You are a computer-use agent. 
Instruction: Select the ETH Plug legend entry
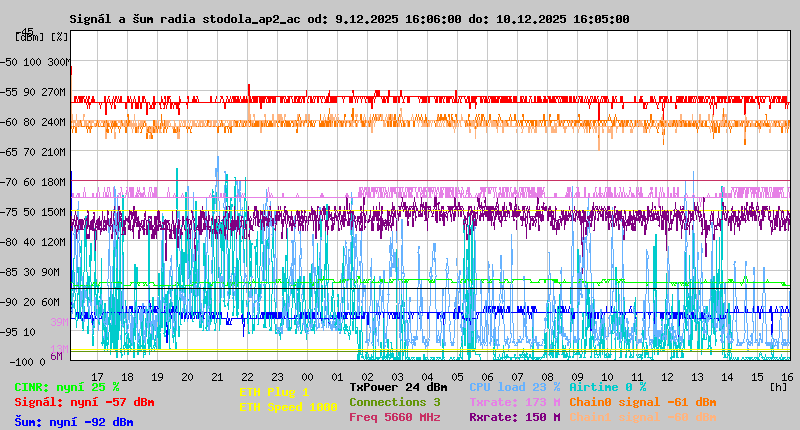pyautogui.click(x=274, y=393)
